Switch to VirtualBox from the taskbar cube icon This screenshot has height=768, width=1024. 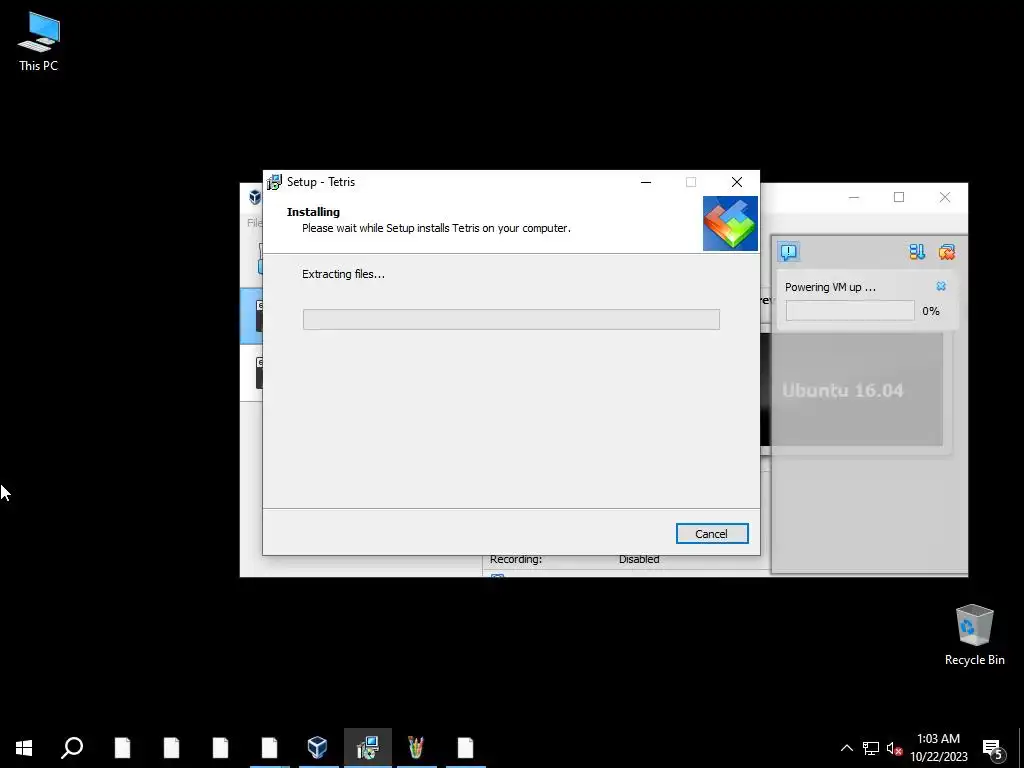[x=317, y=747]
